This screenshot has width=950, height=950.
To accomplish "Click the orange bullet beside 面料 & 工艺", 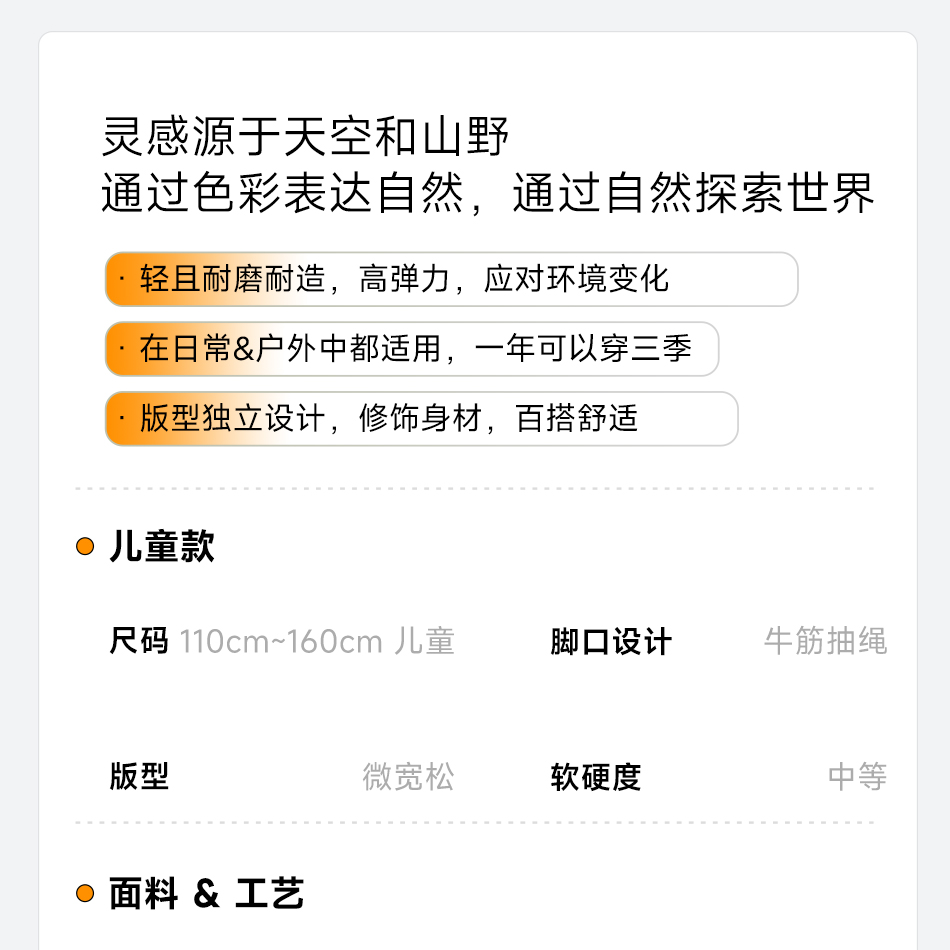I will coord(85,893).
